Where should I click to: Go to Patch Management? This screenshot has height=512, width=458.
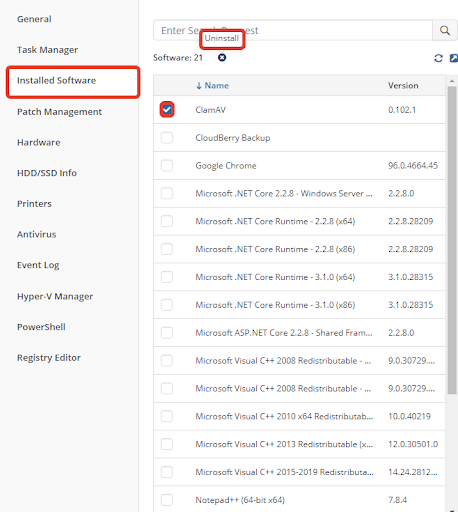click(59, 112)
